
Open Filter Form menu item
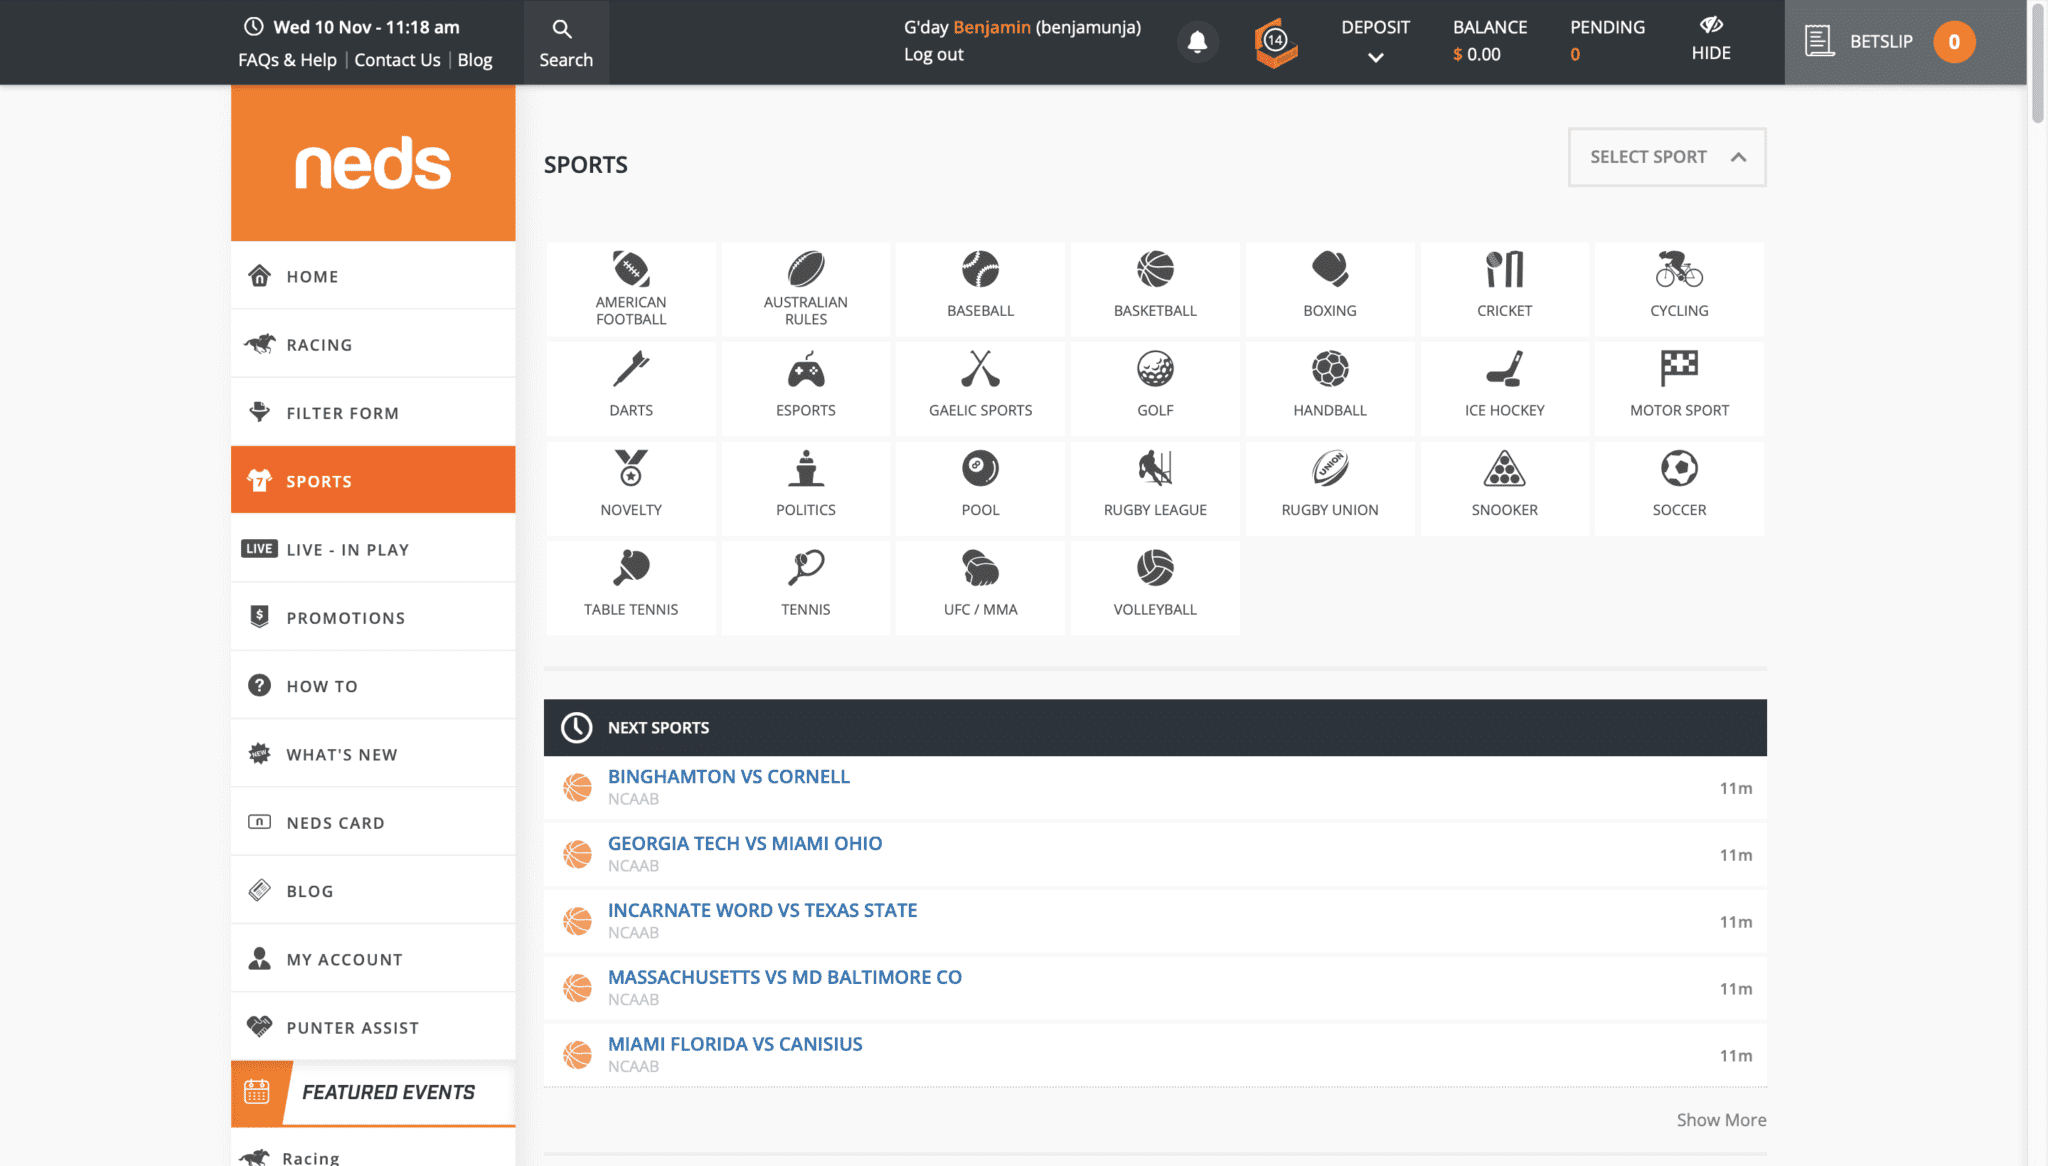pos(373,412)
